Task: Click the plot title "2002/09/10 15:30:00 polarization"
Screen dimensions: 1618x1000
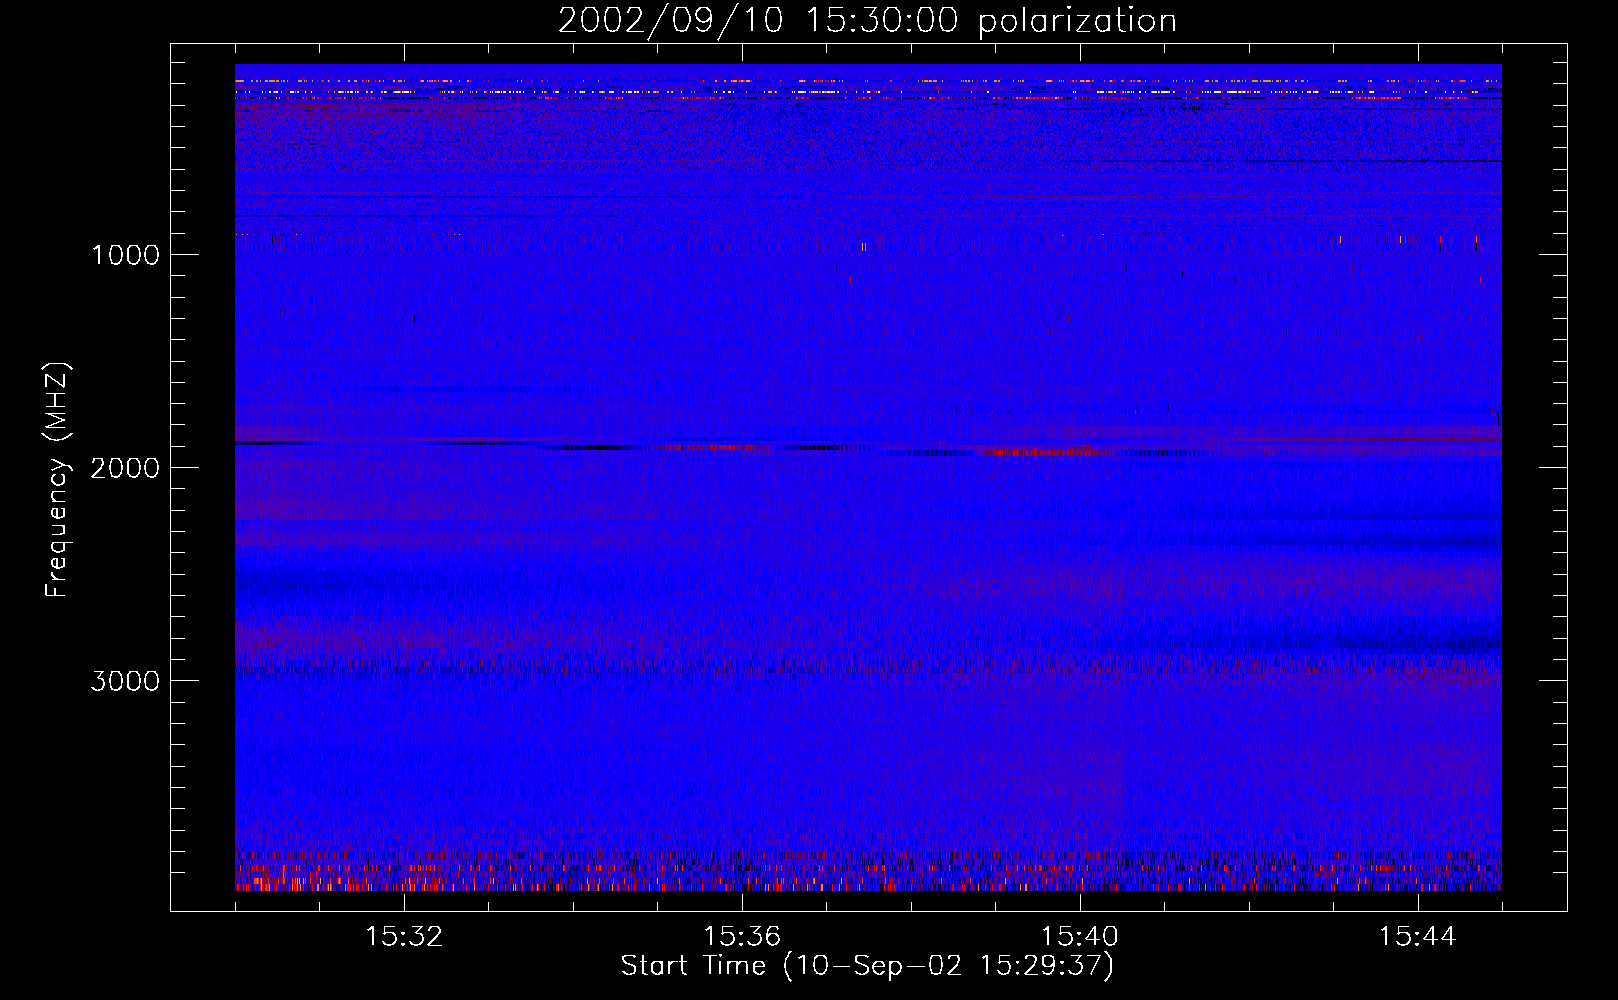Action: click(x=867, y=21)
